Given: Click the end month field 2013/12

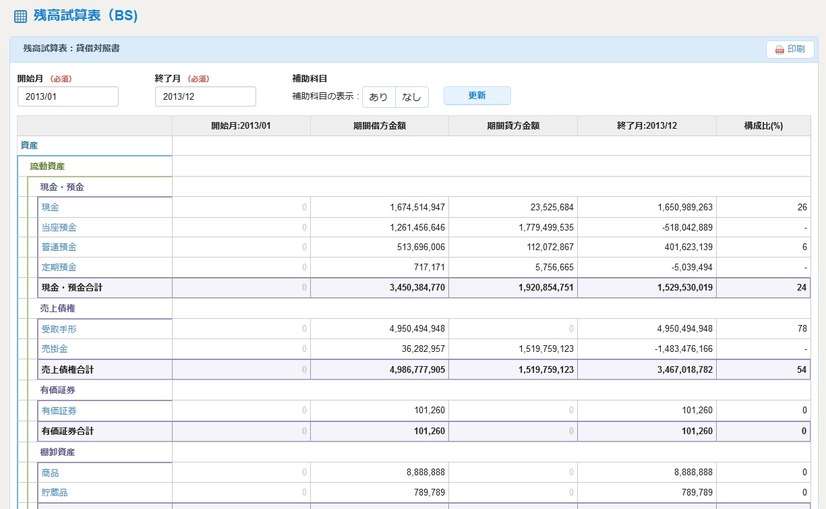Looking at the screenshot, I should (x=205, y=97).
